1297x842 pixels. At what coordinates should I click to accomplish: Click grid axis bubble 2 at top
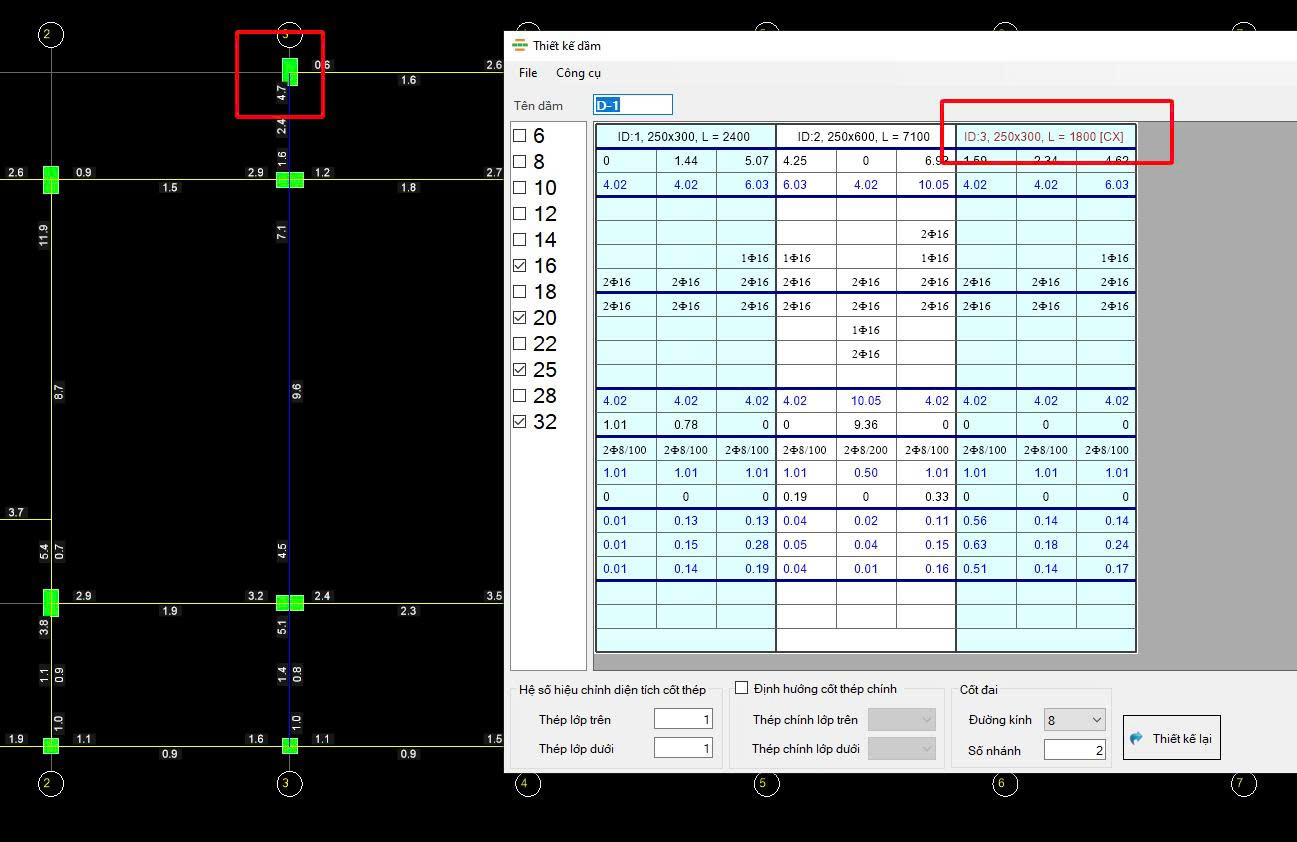(x=50, y=35)
